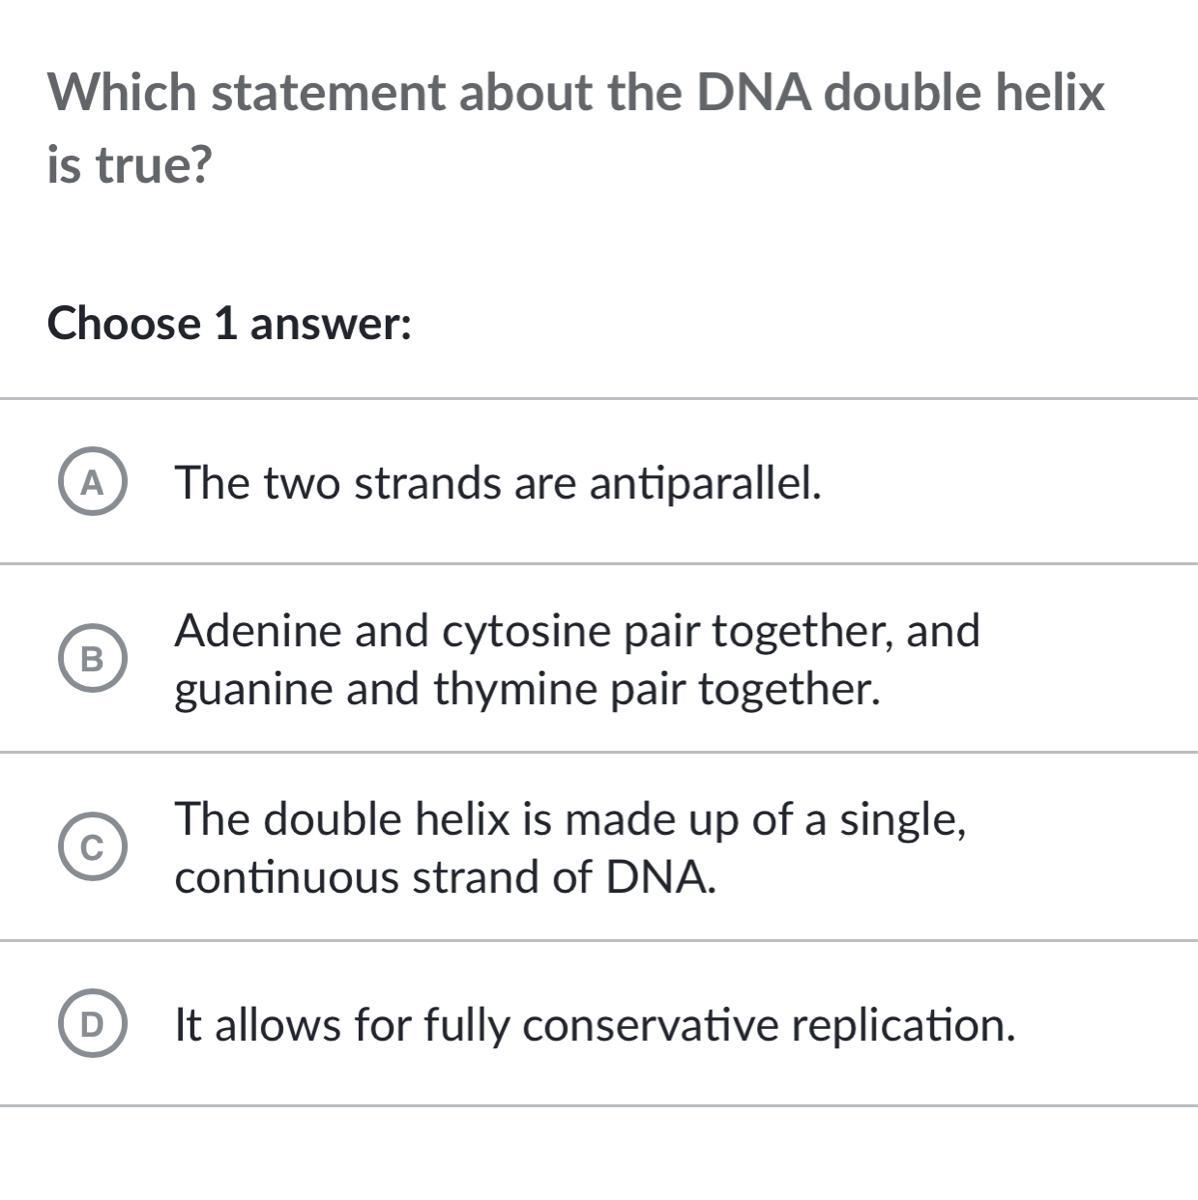
Task: Click the 'Choose 1 answer:' label
Action: [x=230, y=324]
